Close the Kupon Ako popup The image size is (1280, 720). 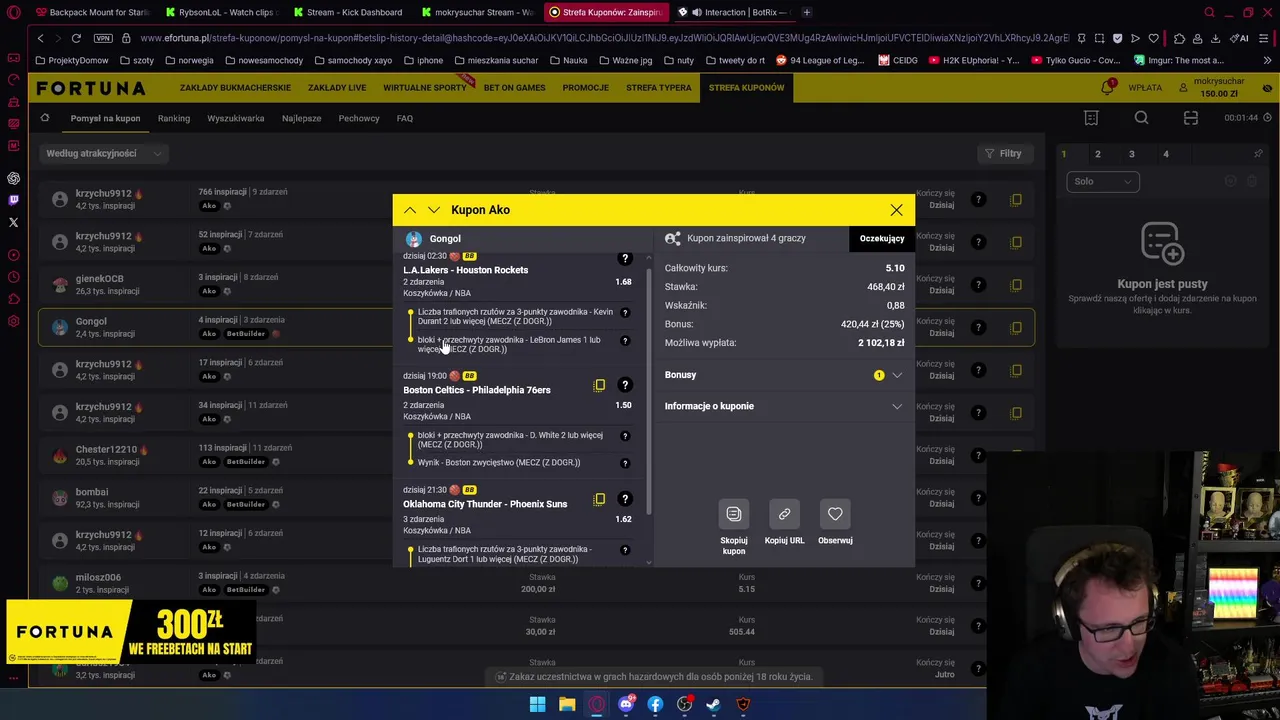tap(896, 210)
